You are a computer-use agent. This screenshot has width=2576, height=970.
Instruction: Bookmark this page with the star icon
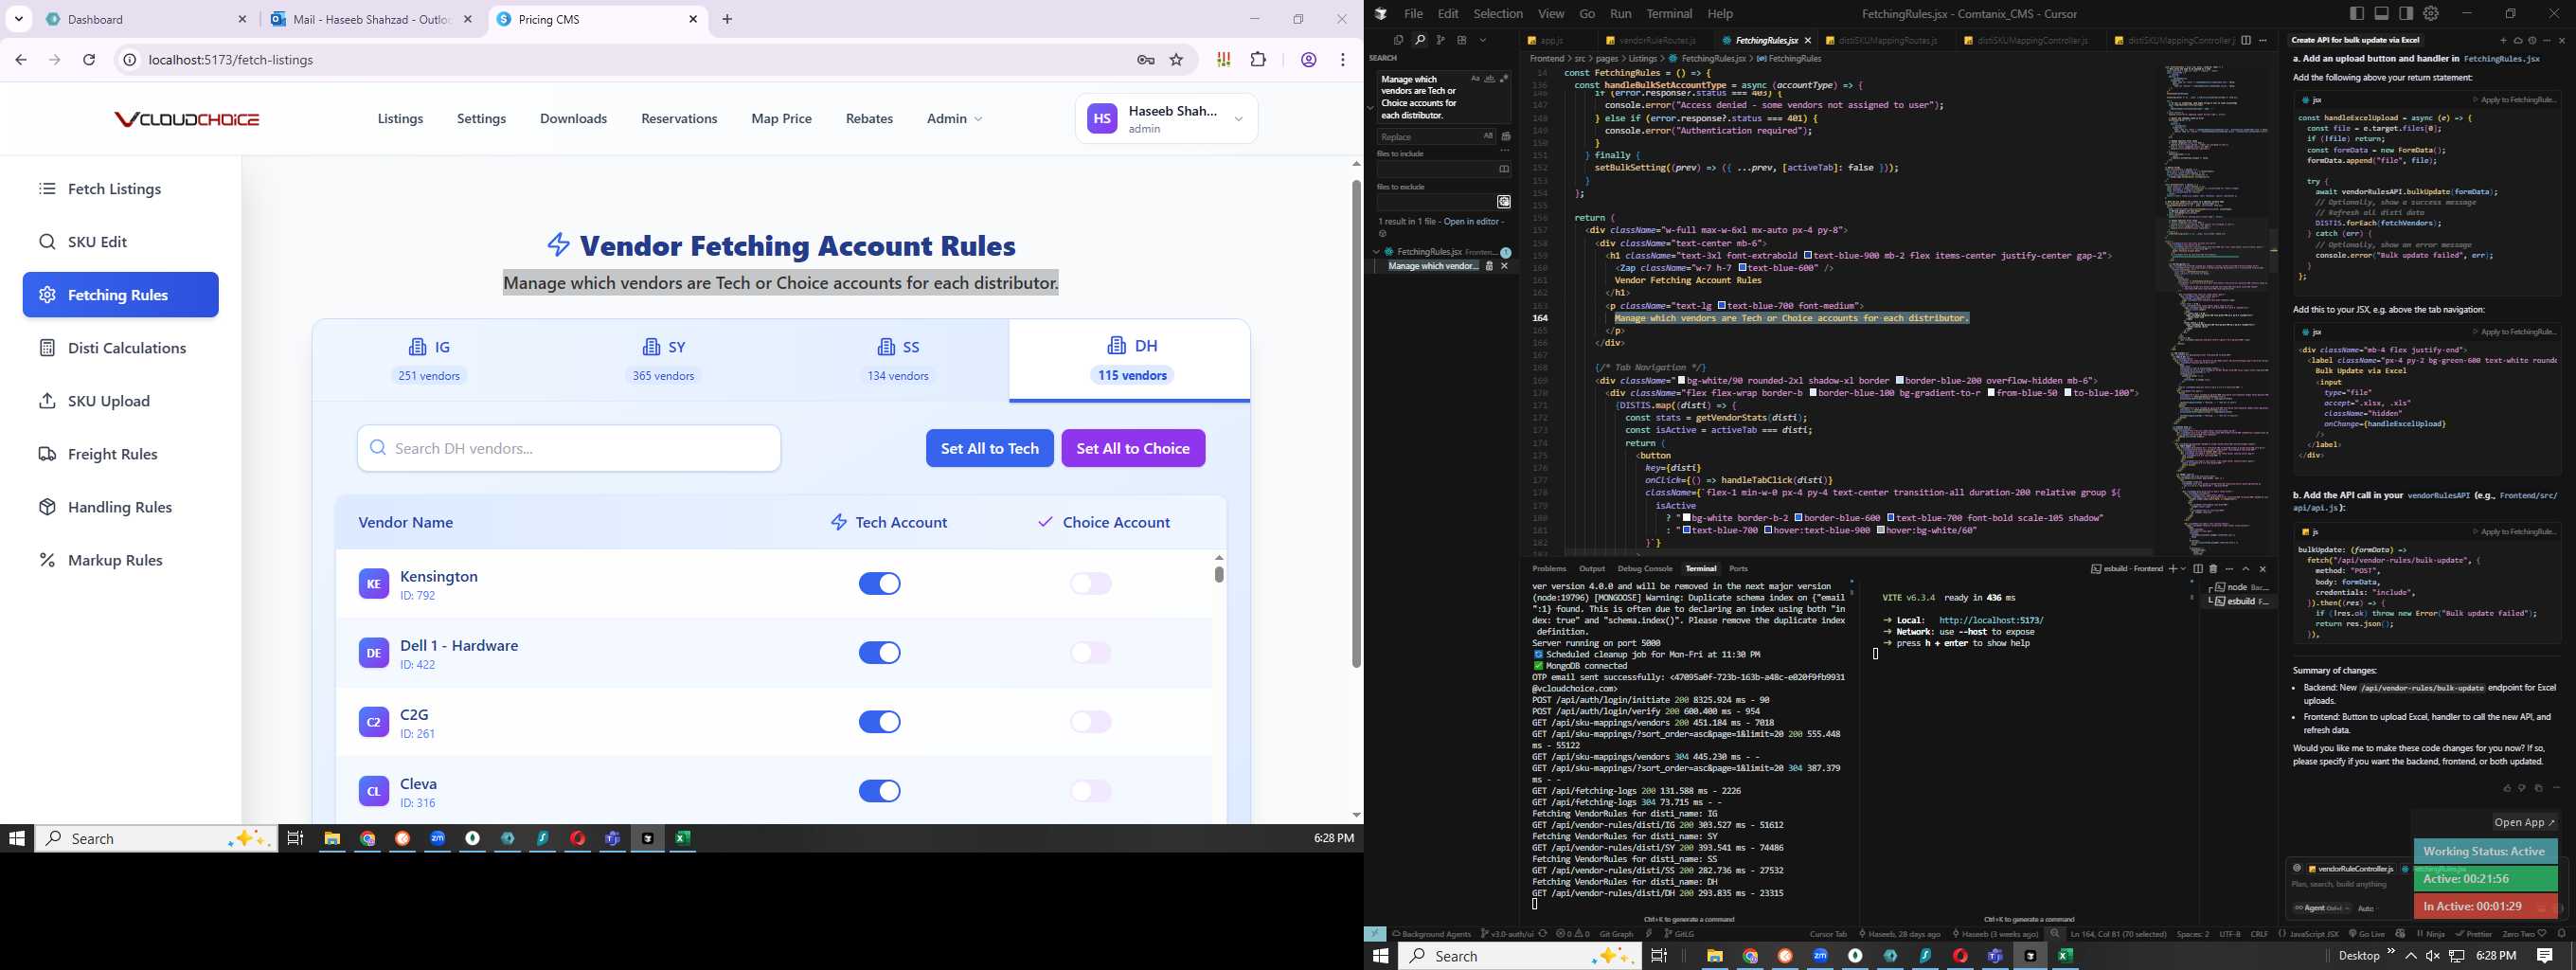point(1177,60)
